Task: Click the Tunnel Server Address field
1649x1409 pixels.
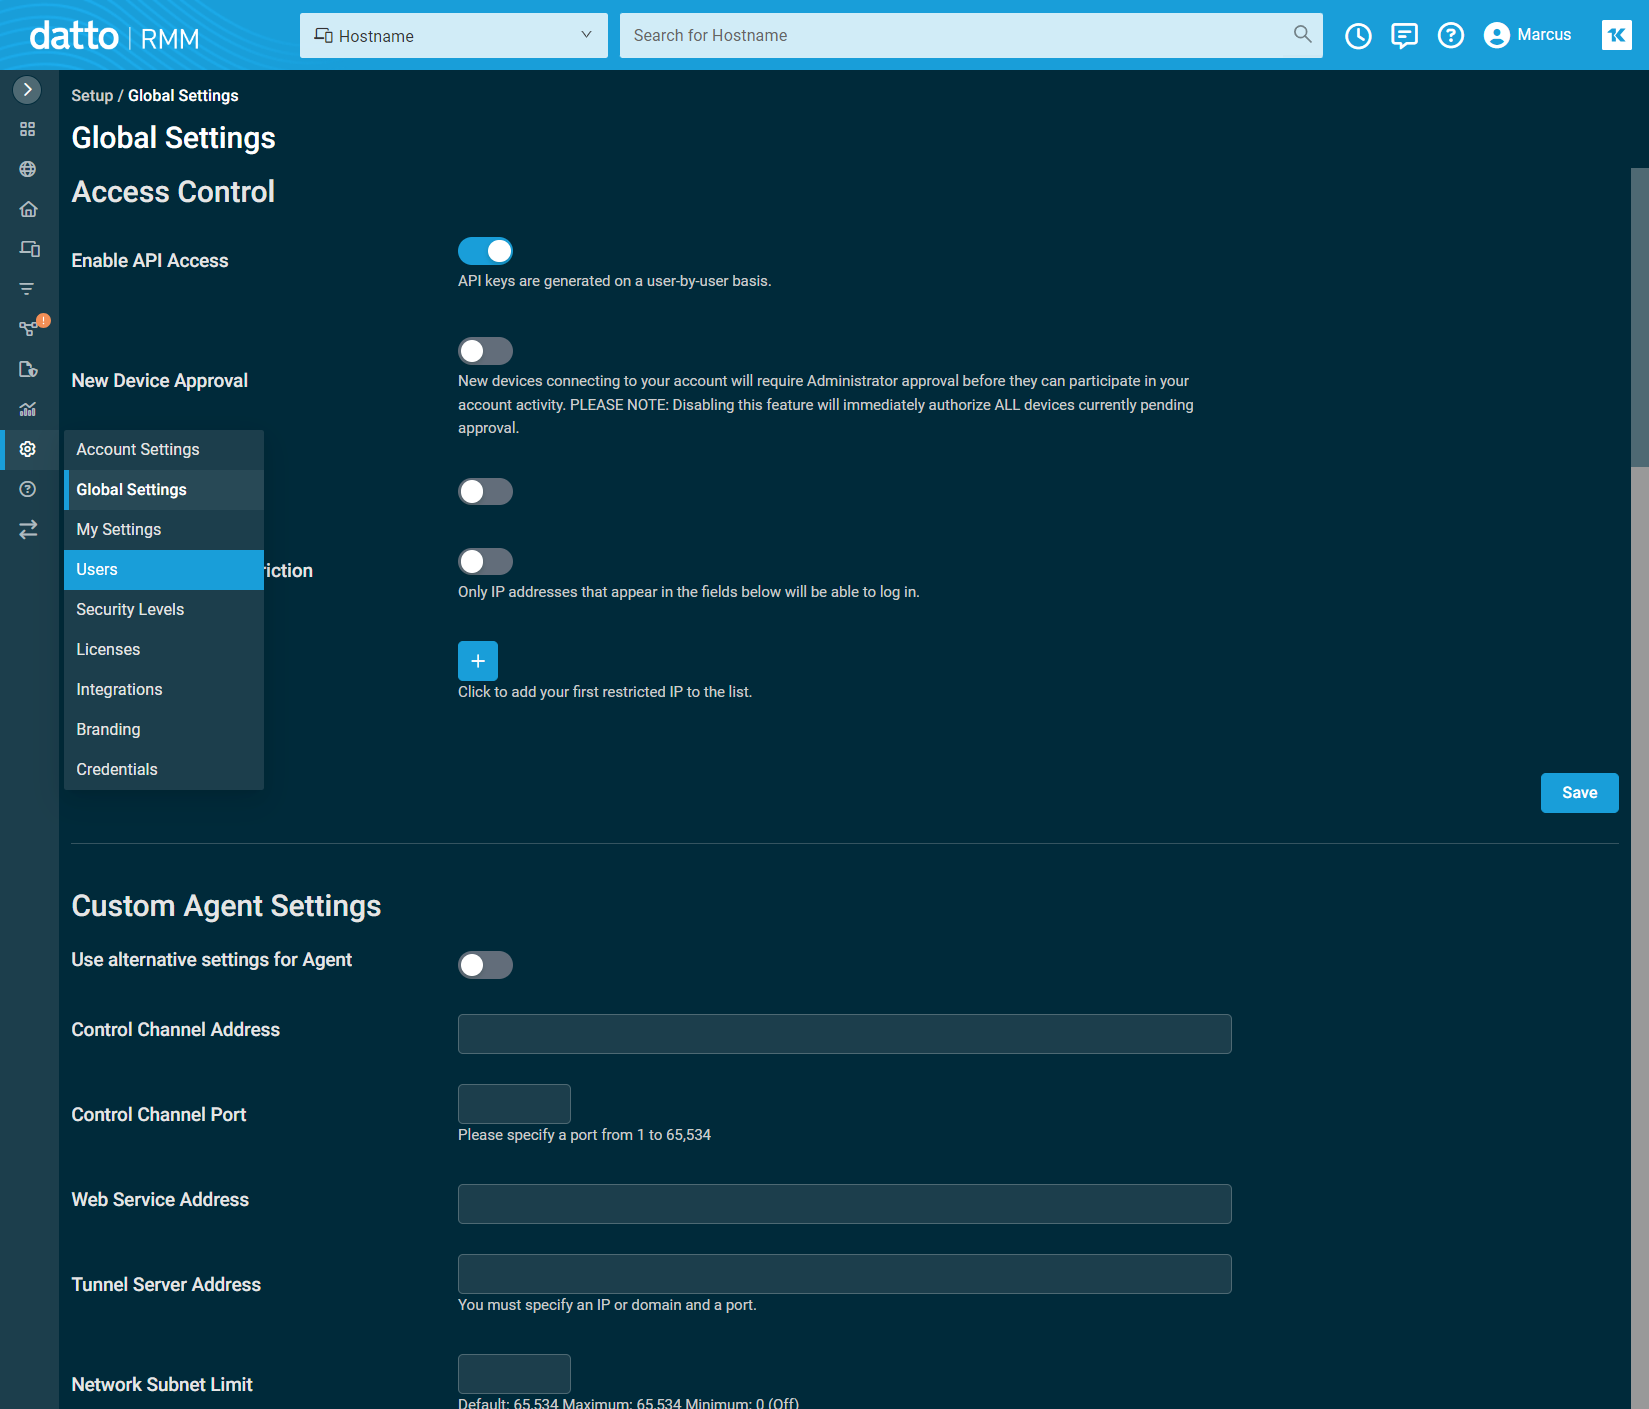Action: (x=845, y=1274)
